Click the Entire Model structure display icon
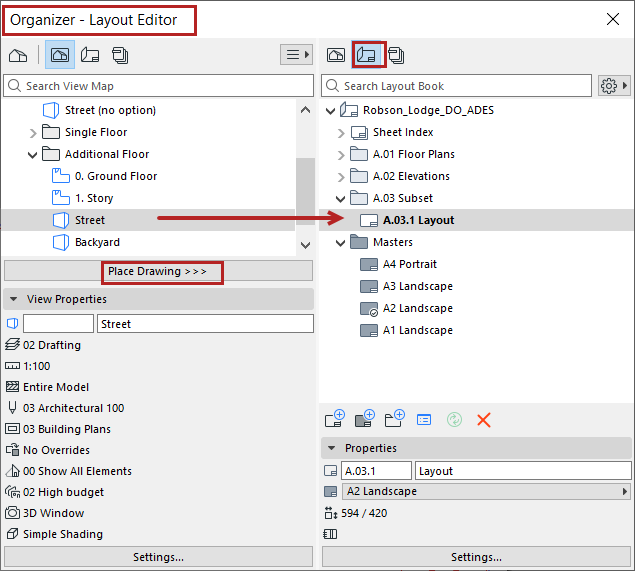The width and height of the screenshot is (635, 571). coord(12,387)
